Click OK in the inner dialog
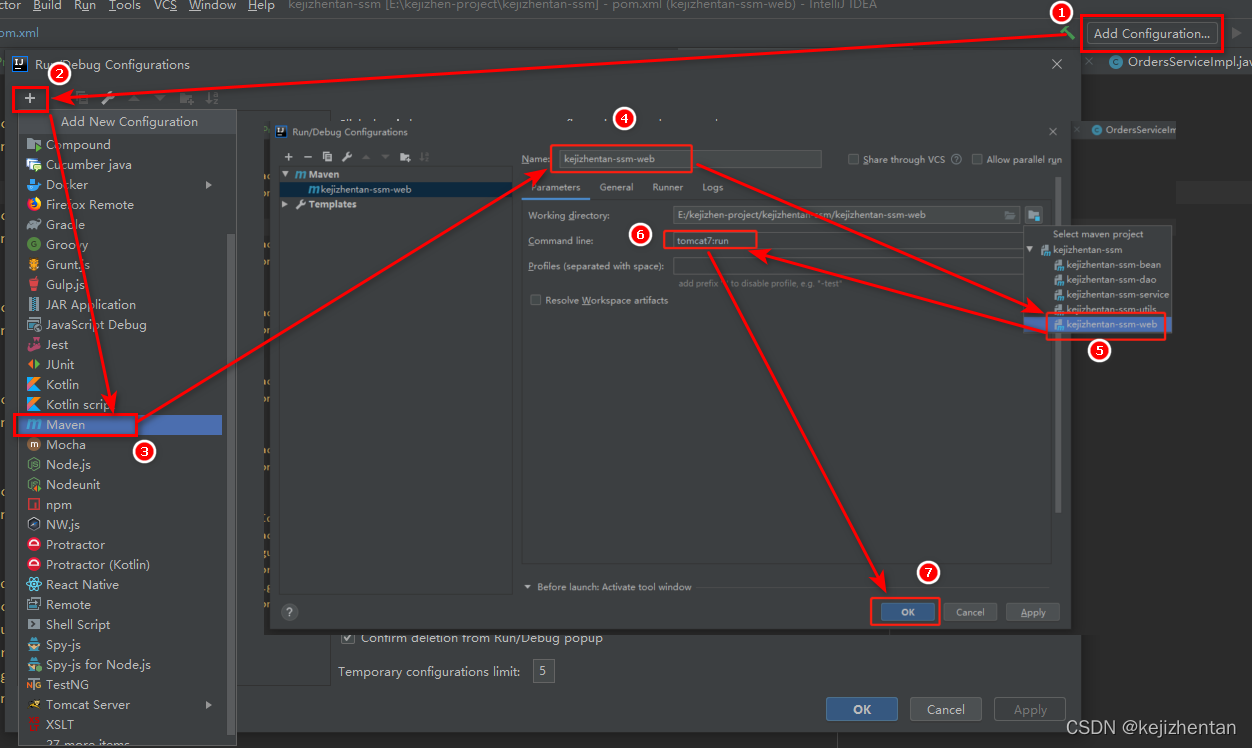Viewport: 1252px width, 748px height. coord(908,612)
